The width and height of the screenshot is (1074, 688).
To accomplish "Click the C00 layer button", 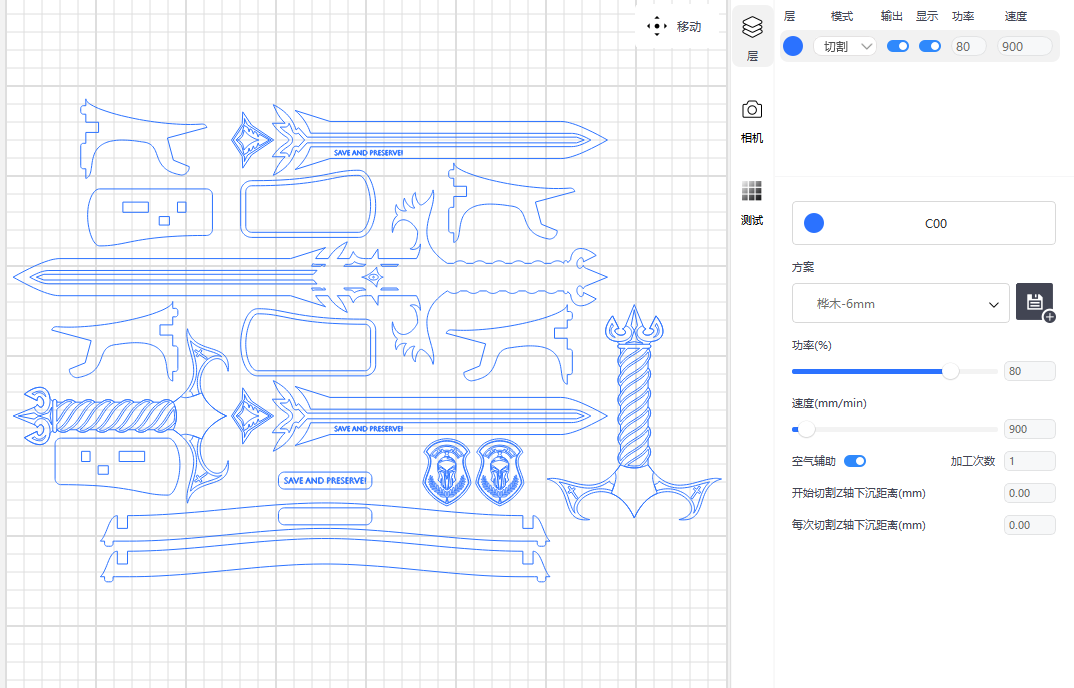I will [923, 223].
